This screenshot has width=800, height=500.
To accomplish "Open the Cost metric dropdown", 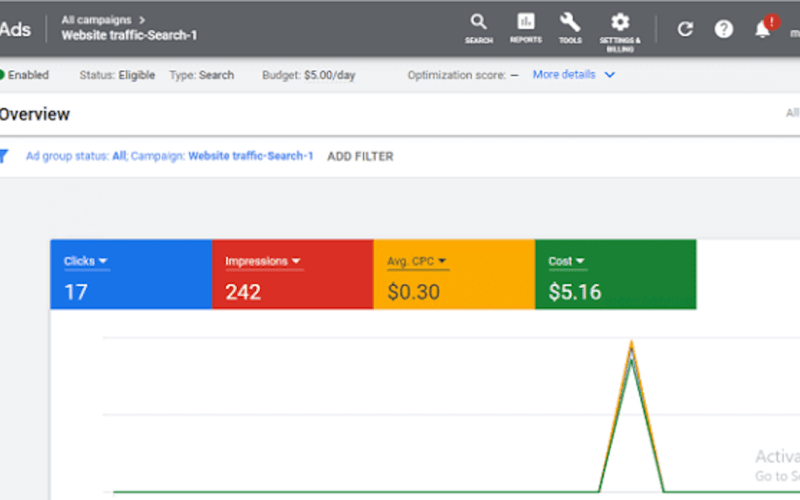I will (566, 261).
